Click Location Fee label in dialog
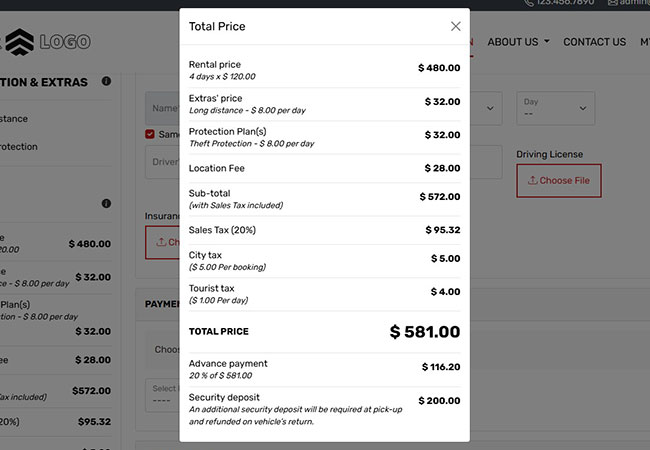The height and width of the screenshot is (450, 650). tap(216, 168)
